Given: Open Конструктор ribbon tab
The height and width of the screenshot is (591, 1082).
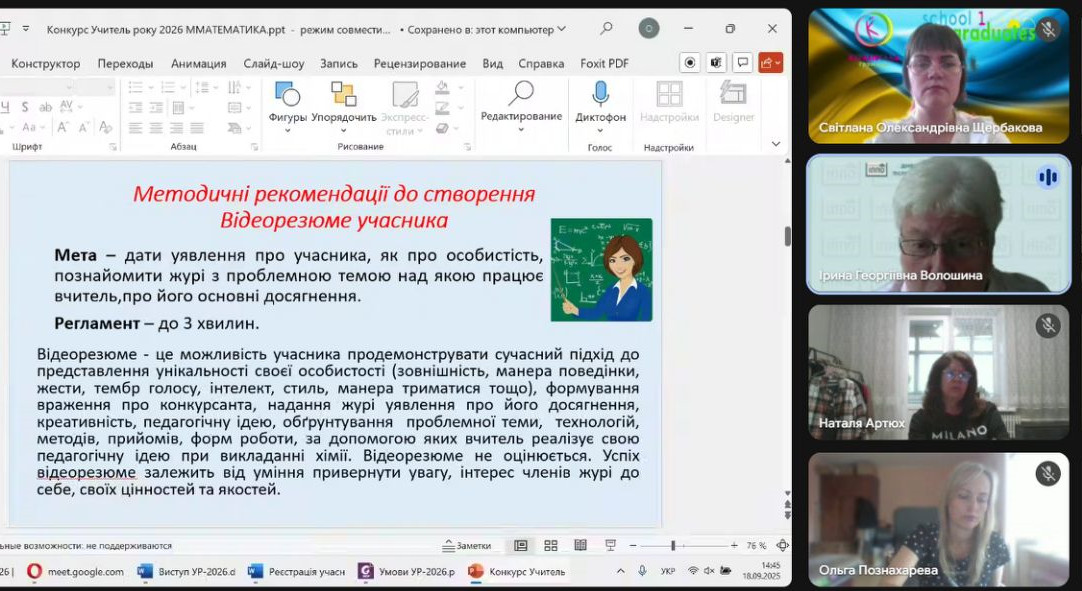Looking at the screenshot, I should point(46,64).
